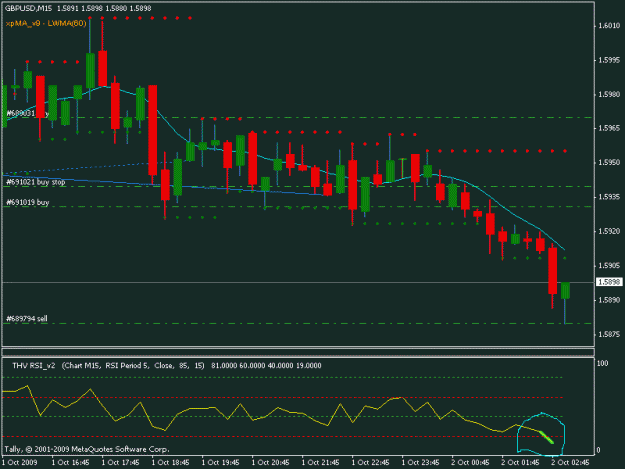
Task: Click the 1 Oct 19:45 time label
Action: (220, 463)
